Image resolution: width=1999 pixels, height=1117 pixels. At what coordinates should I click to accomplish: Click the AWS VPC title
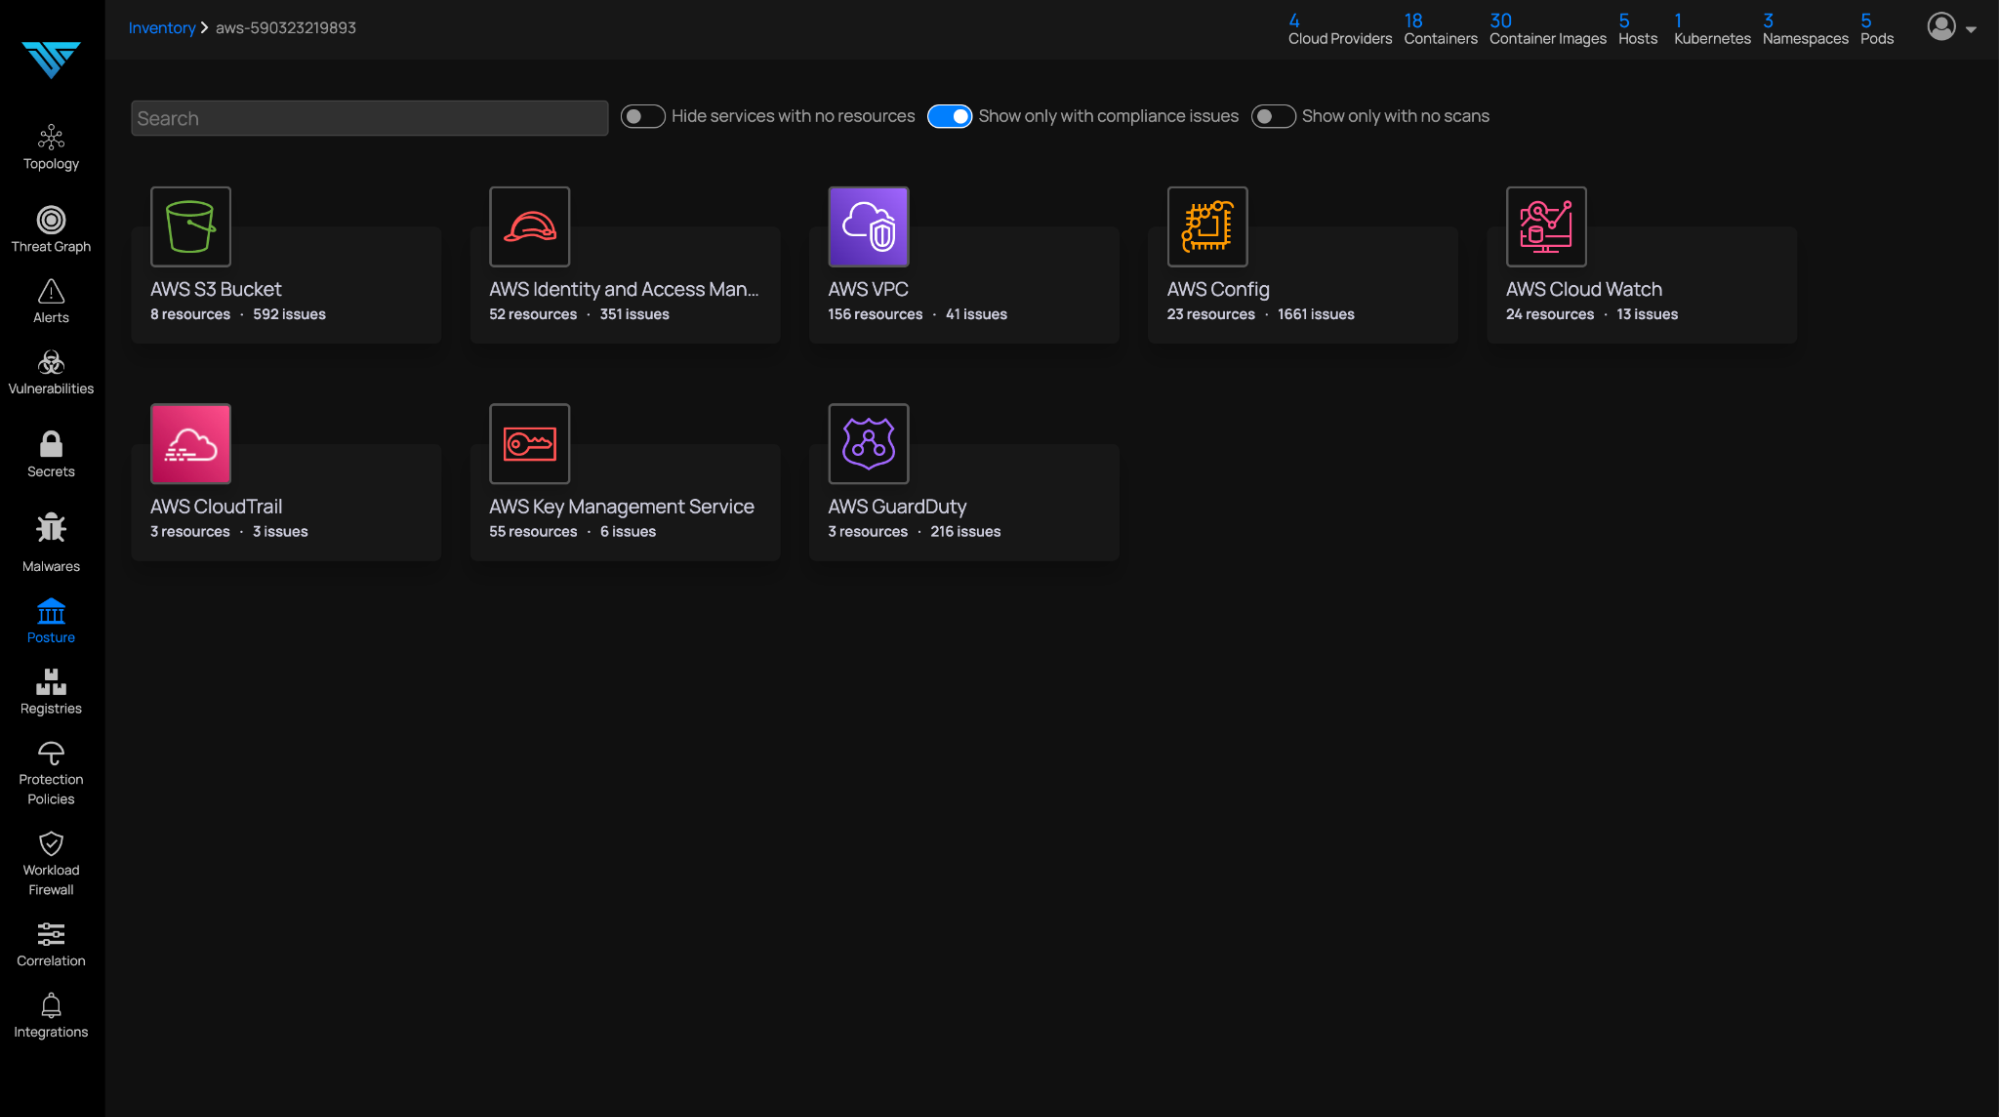coord(868,289)
